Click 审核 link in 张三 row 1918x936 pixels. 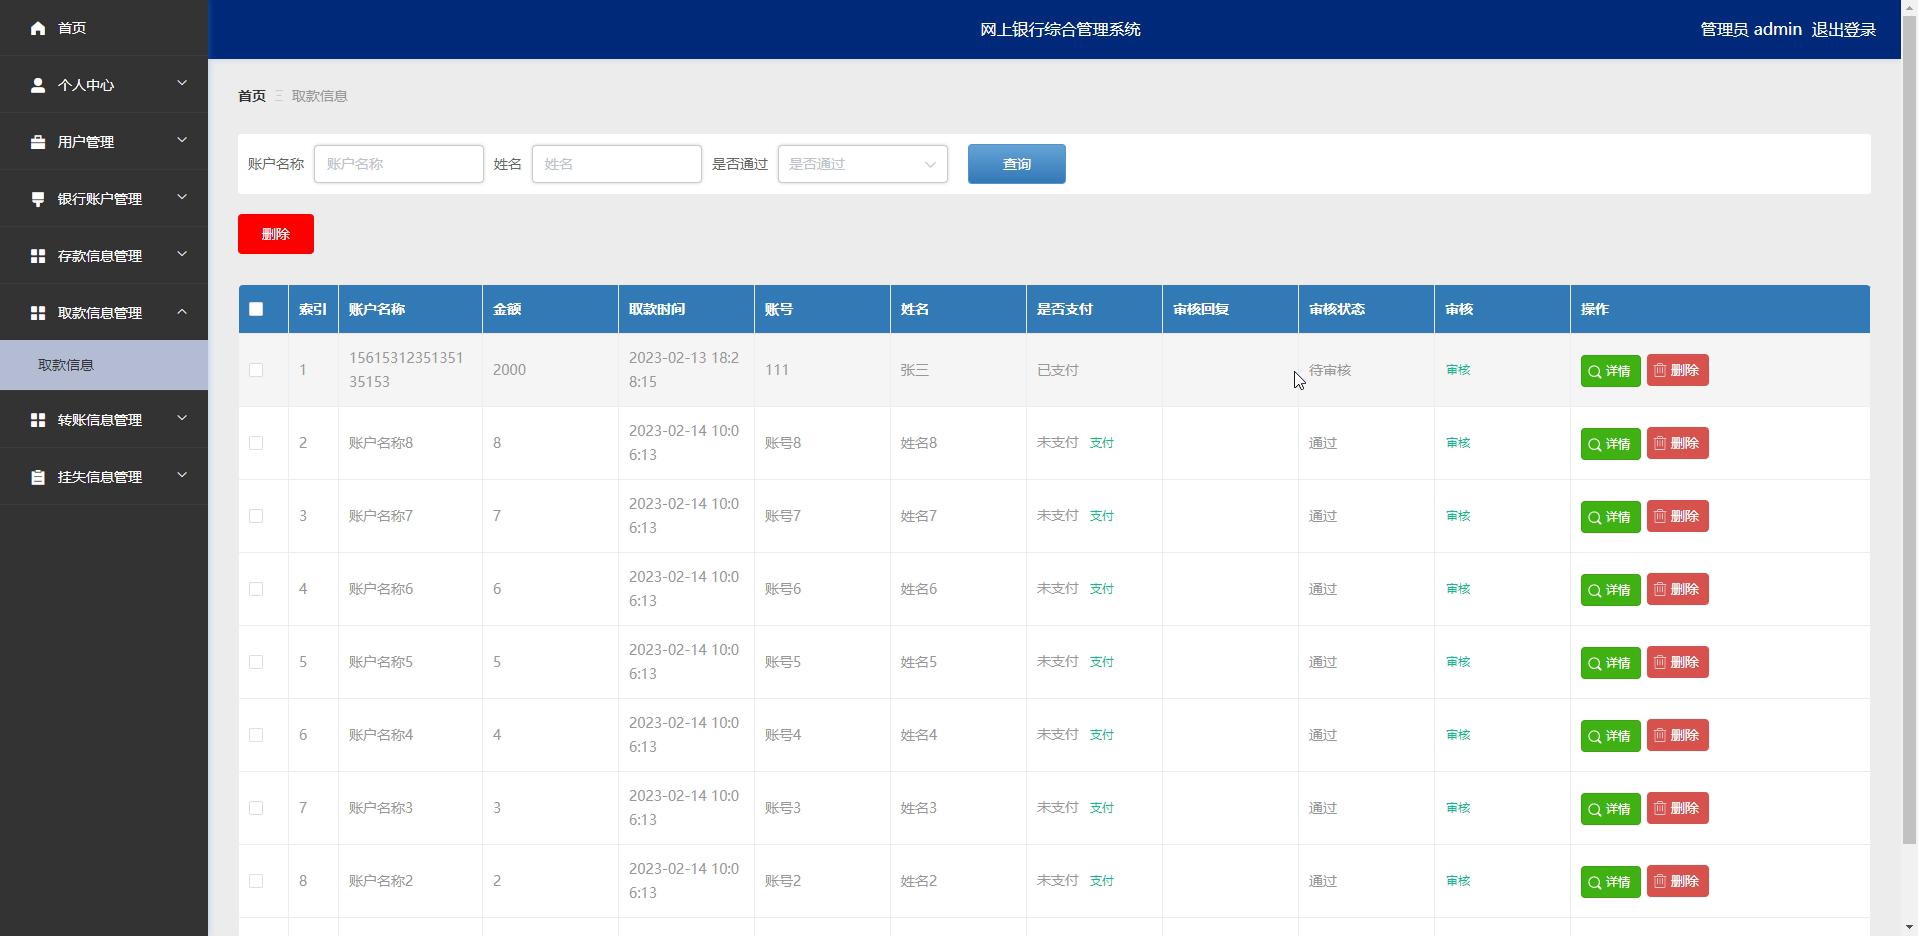coord(1458,370)
